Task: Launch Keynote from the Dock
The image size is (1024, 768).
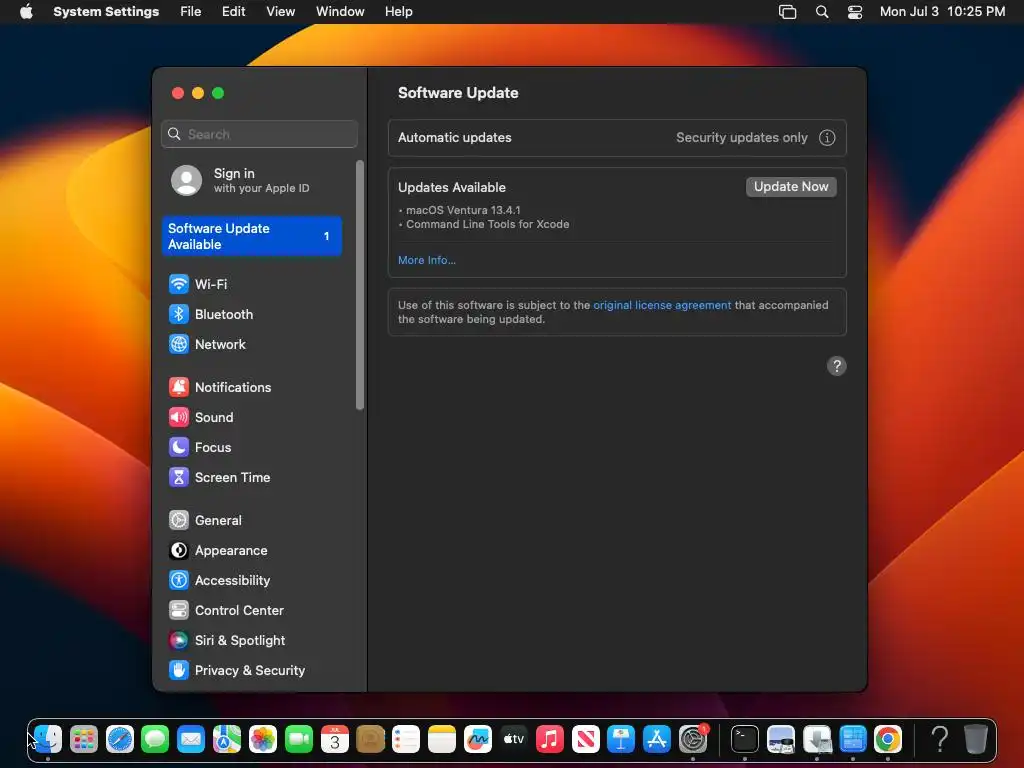Action: (x=621, y=739)
